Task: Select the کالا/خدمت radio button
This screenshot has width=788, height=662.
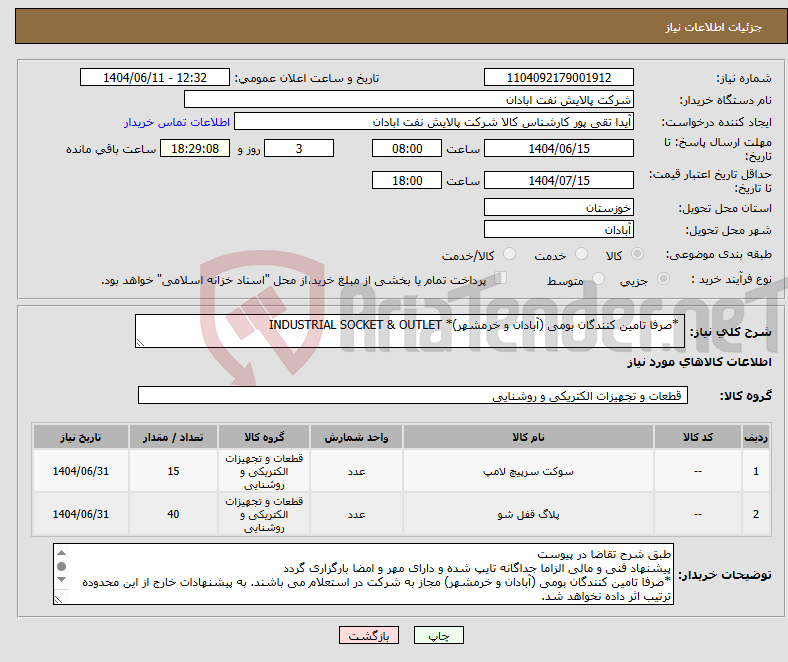Action: click(x=510, y=254)
